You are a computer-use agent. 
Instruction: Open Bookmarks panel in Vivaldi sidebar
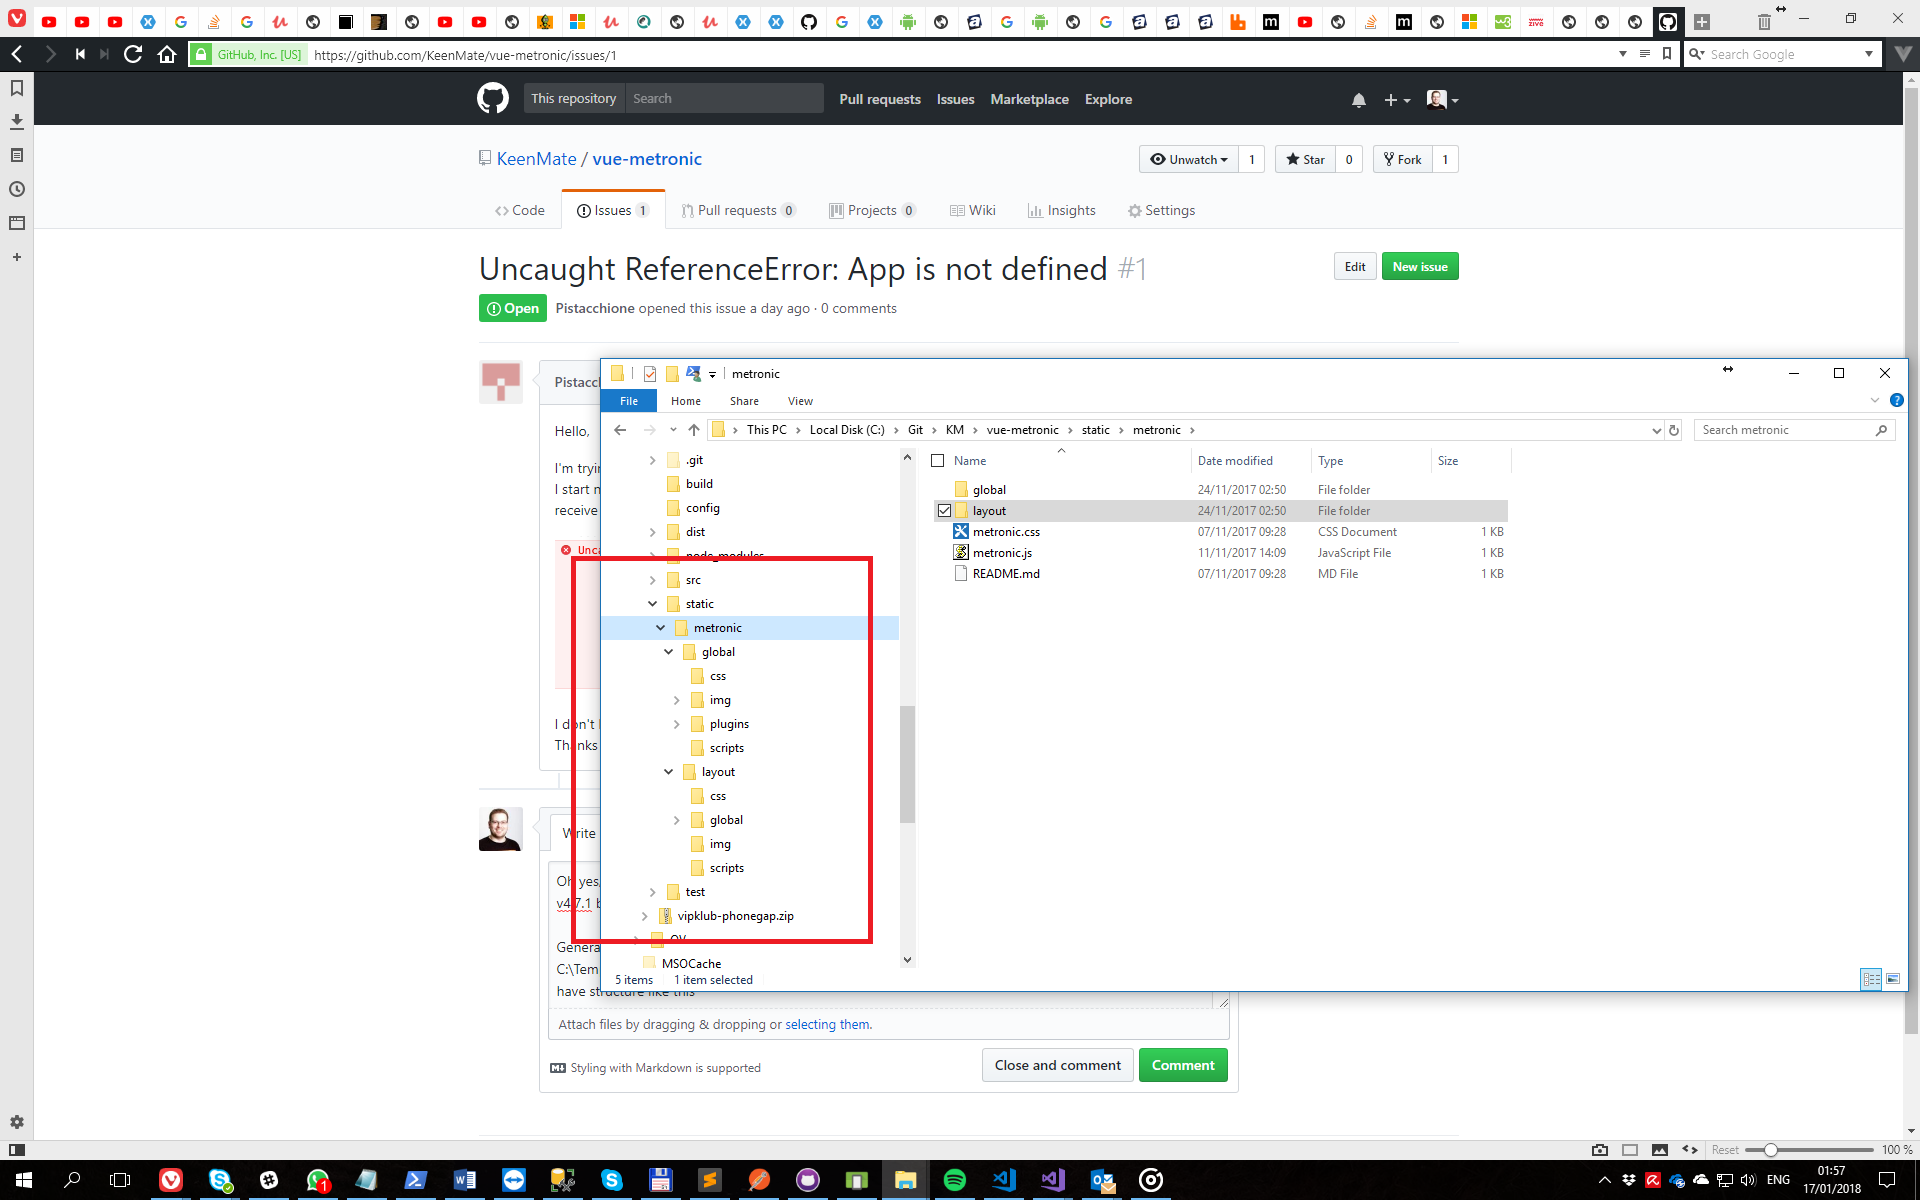17,88
